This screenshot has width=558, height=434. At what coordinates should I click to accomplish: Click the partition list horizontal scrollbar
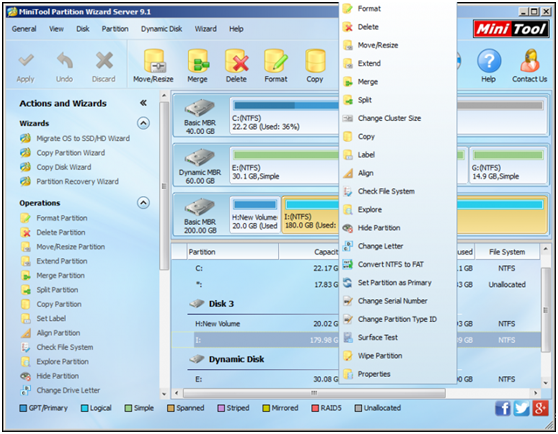point(314,393)
